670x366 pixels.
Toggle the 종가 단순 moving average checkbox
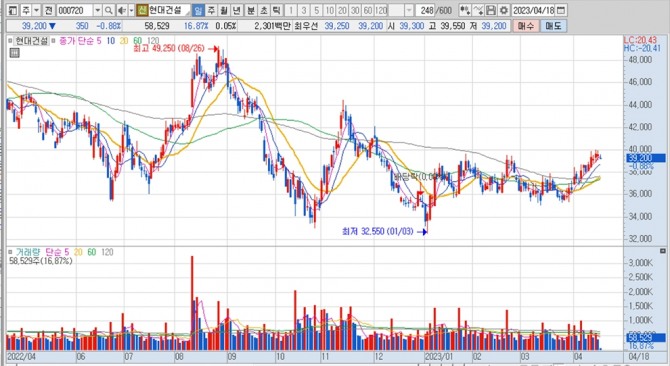54,41
